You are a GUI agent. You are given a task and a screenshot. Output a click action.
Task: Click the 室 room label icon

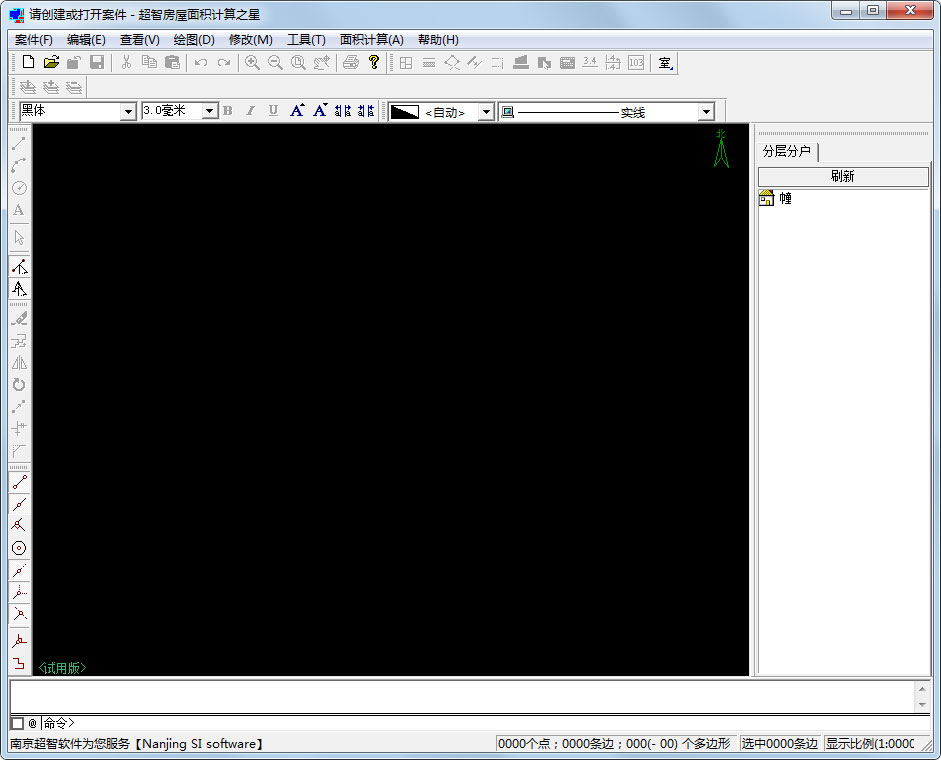click(665, 62)
